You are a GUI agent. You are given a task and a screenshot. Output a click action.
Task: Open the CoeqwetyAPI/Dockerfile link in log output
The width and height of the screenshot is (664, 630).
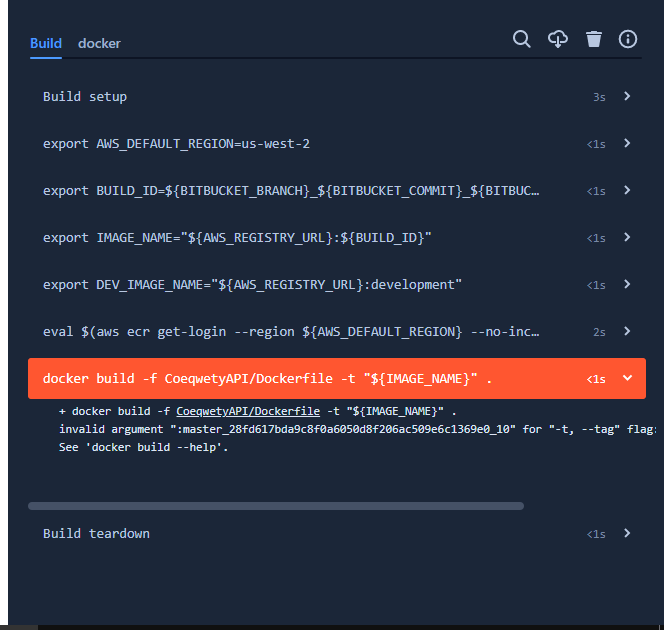(248, 411)
